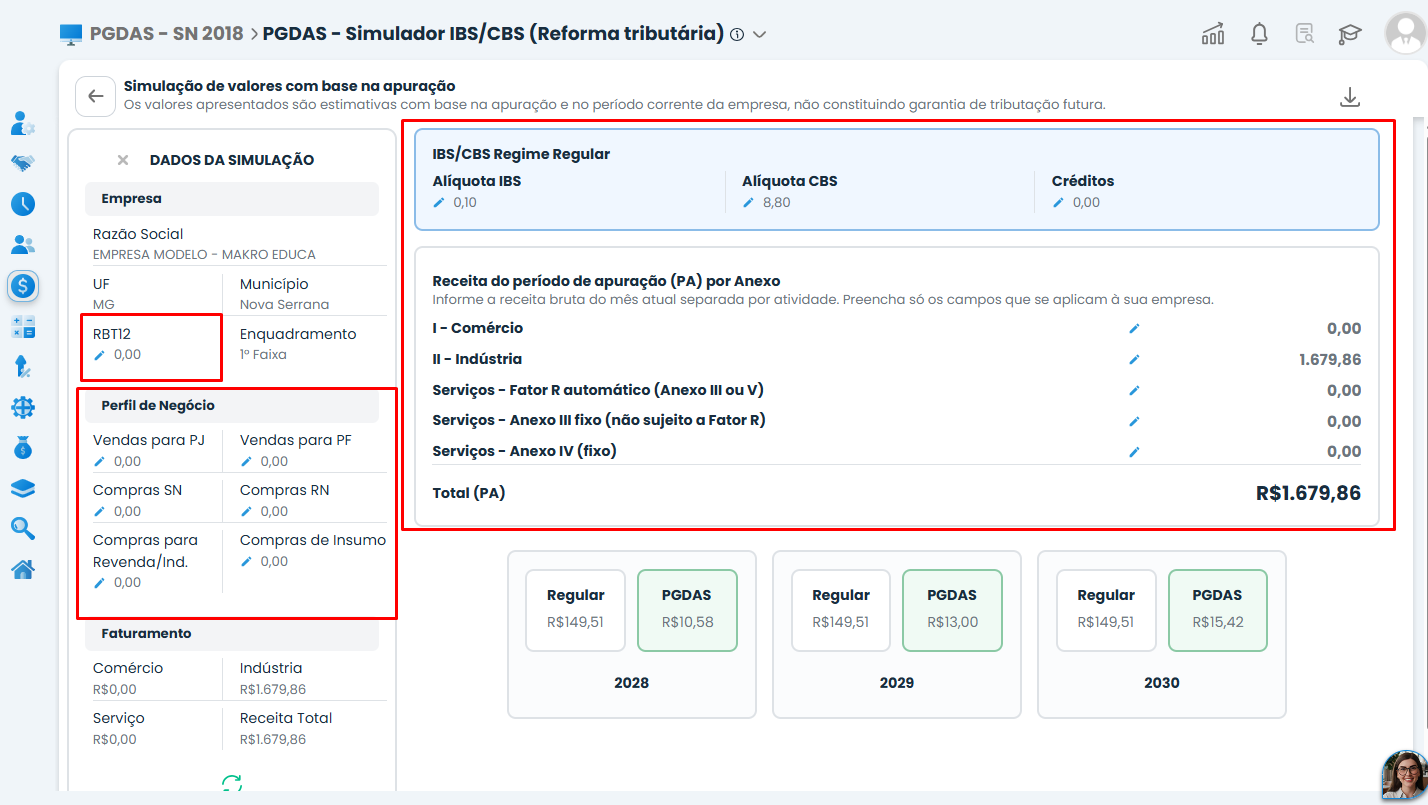
Task: Open the user settings sidebar icon
Action: (x=23, y=123)
